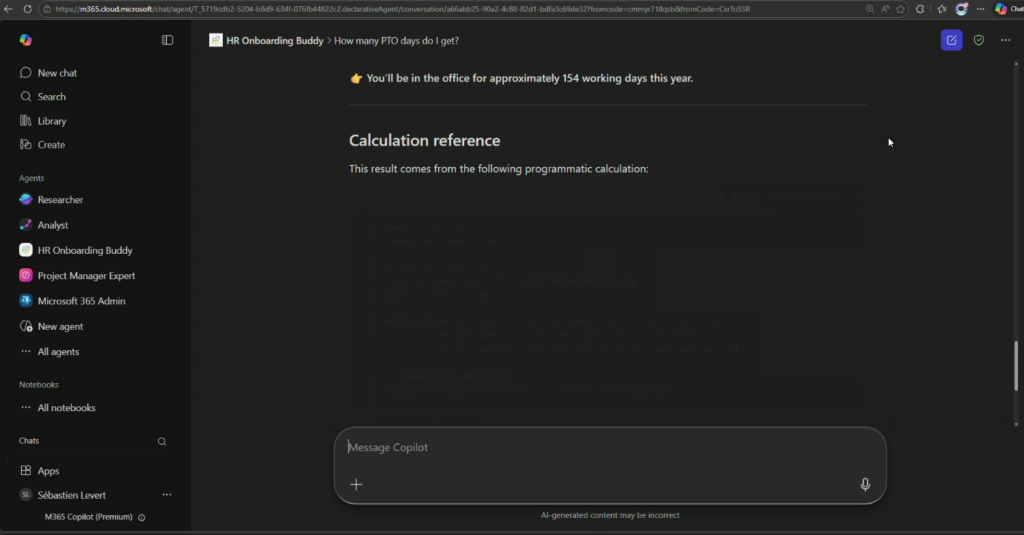Show All agents list
The width and height of the screenshot is (1024, 535).
58,351
